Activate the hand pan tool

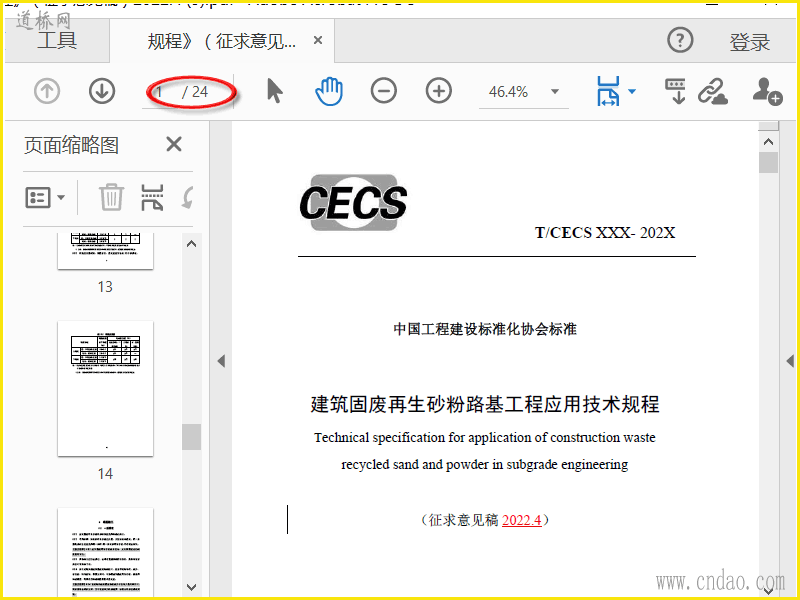[329, 92]
